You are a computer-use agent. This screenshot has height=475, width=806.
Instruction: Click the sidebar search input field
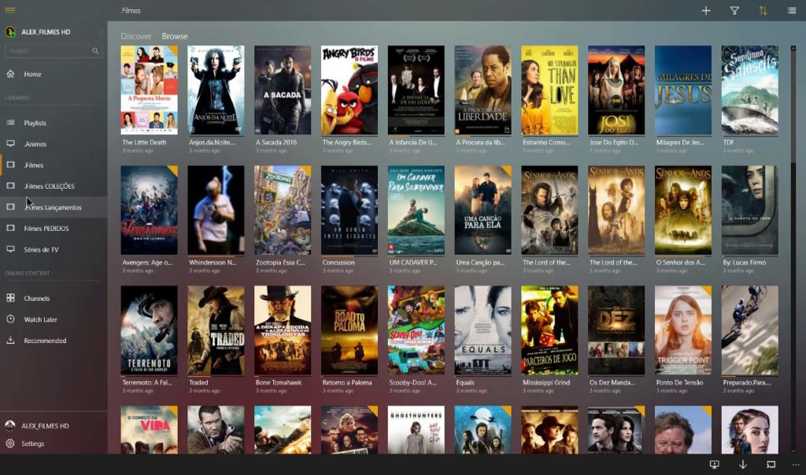click(x=53, y=51)
